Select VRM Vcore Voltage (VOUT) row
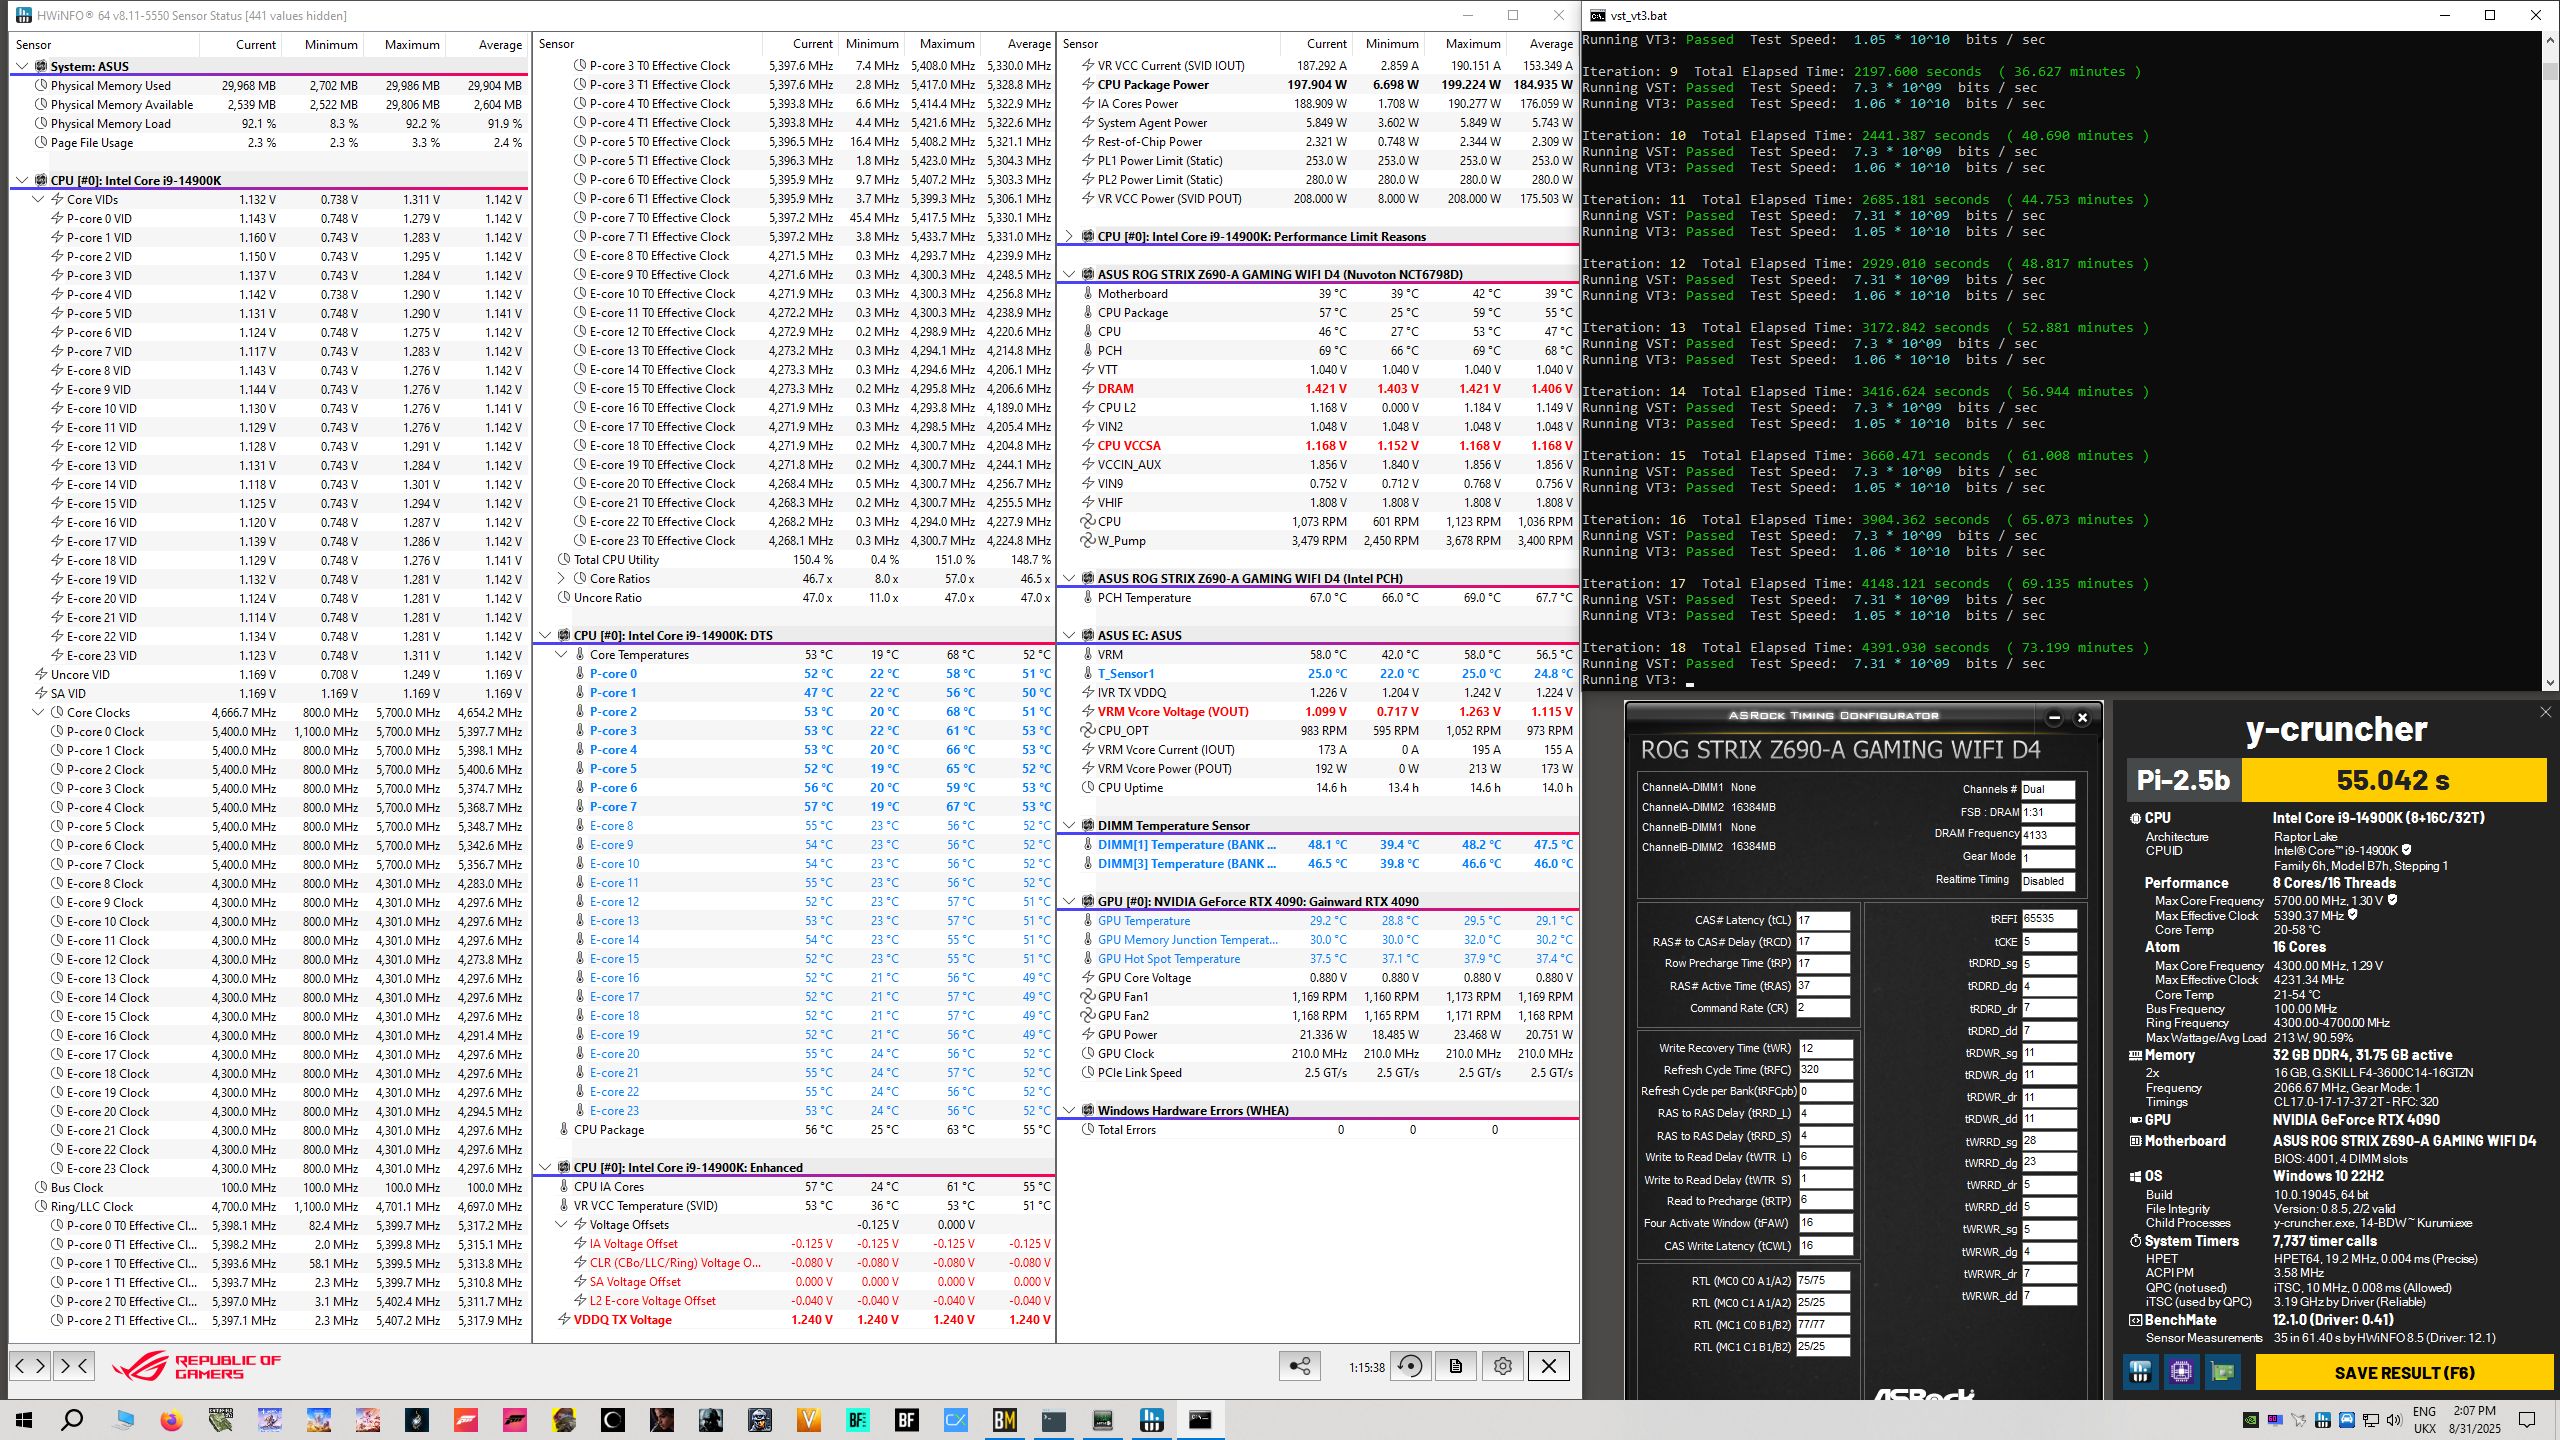 click(1318, 712)
